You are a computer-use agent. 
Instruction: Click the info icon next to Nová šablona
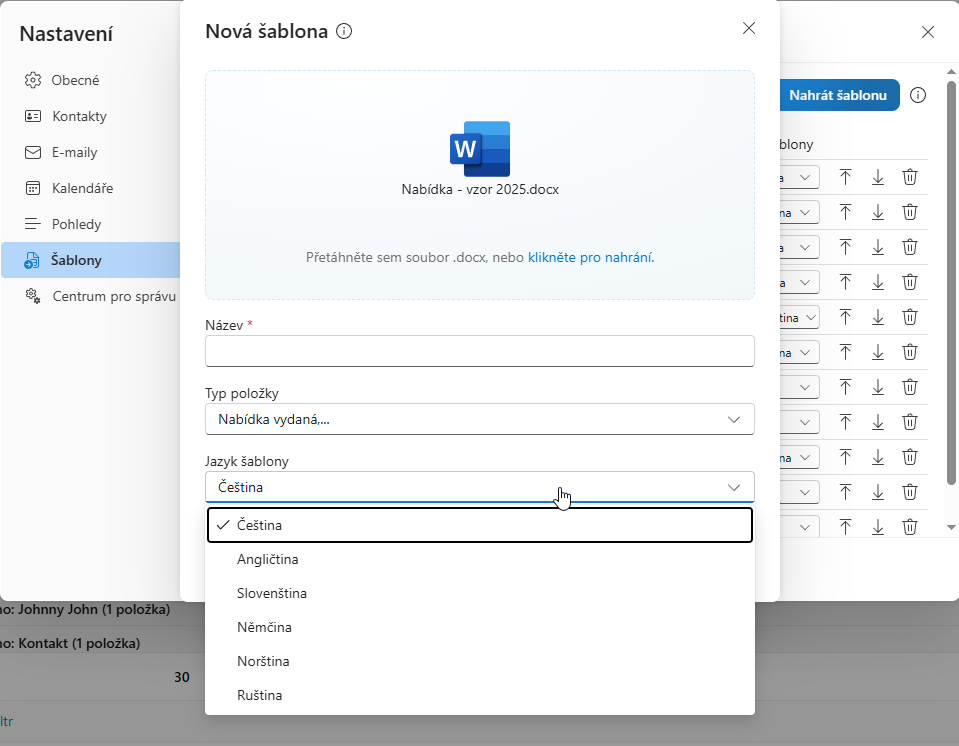[x=344, y=32]
